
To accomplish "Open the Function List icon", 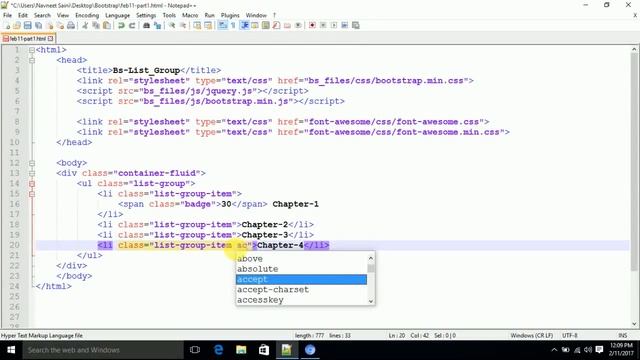I will (x=276, y=25).
